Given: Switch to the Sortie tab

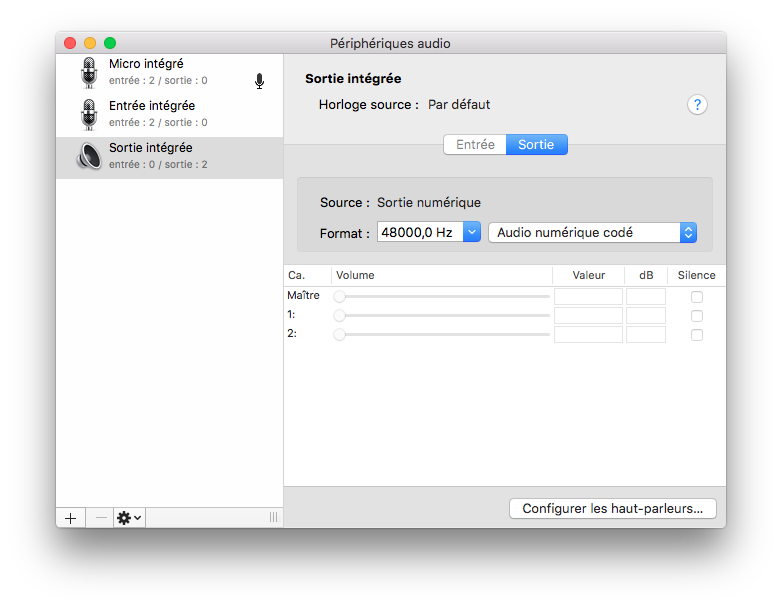Looking at the screenshot, I should [537, 145].
